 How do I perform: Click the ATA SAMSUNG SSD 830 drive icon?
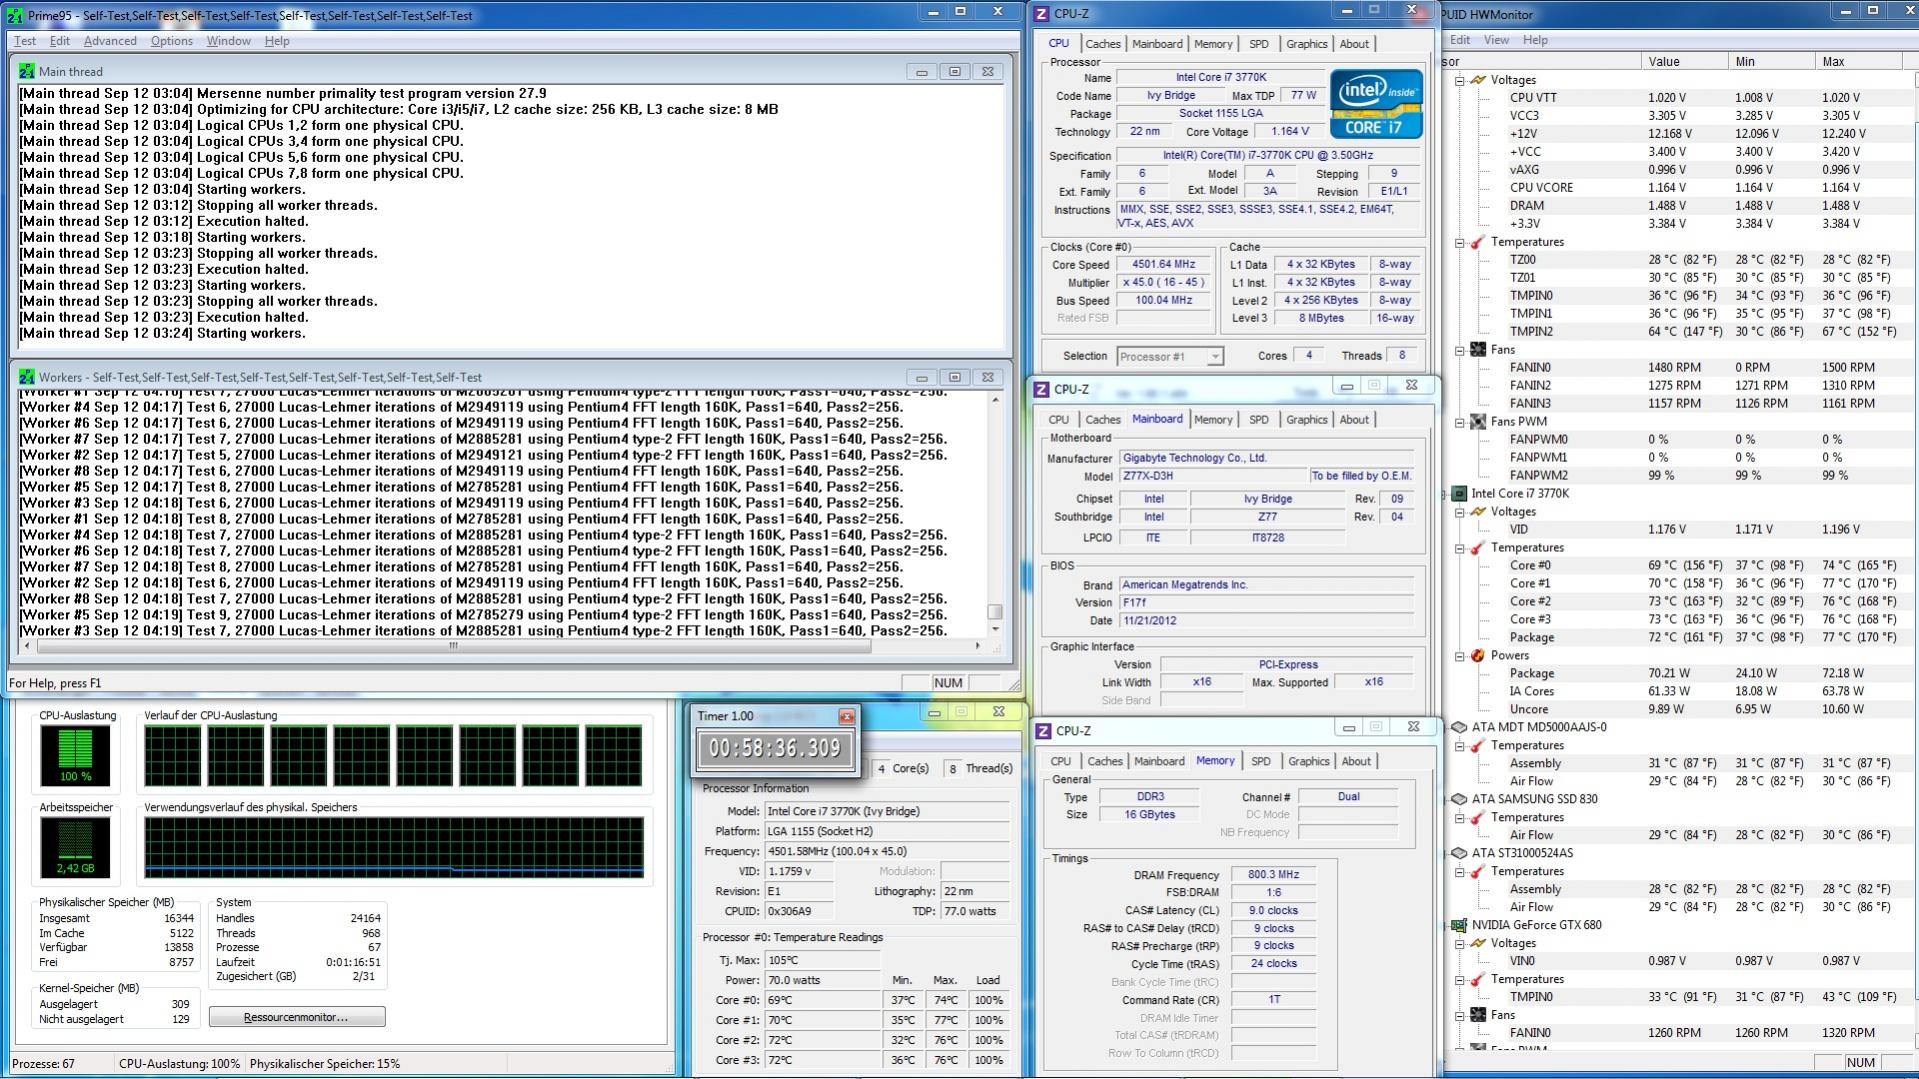1459,799
